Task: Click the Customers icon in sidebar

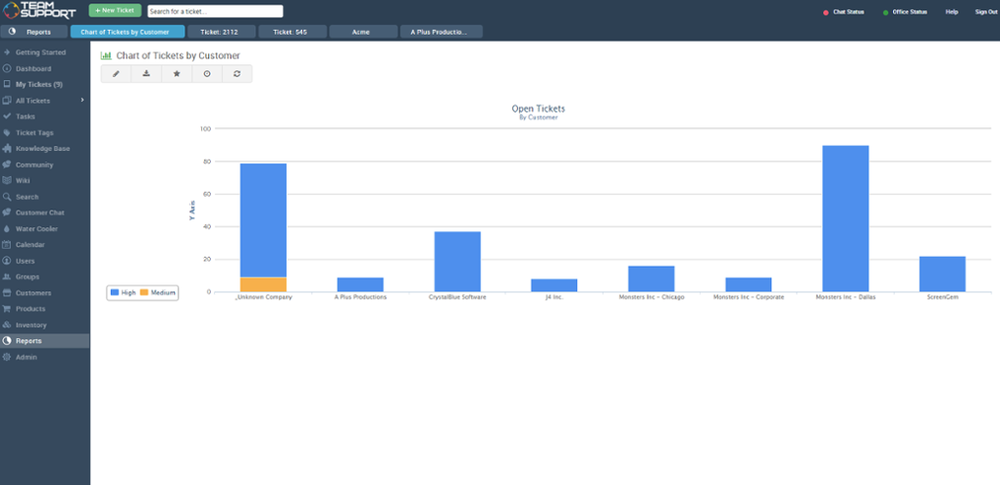Action: [x=7, y=293]
